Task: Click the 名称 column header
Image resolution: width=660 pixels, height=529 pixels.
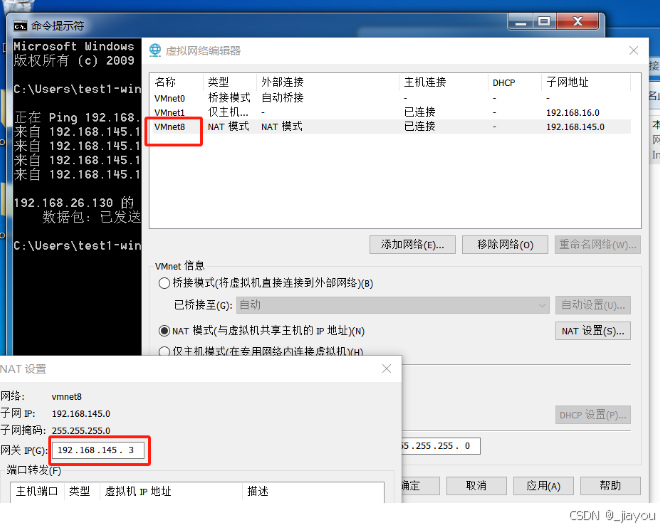Action: 177,82
